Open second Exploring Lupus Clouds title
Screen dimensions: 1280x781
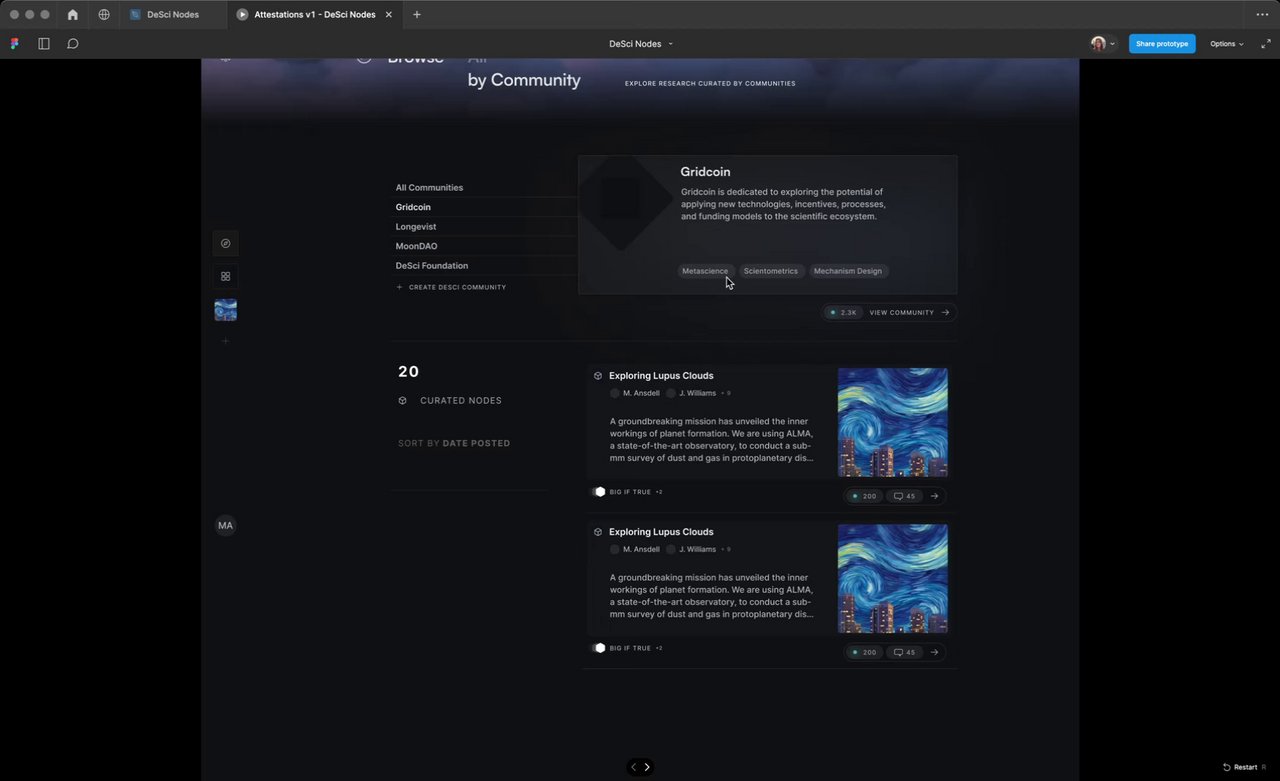click(661, 532)
